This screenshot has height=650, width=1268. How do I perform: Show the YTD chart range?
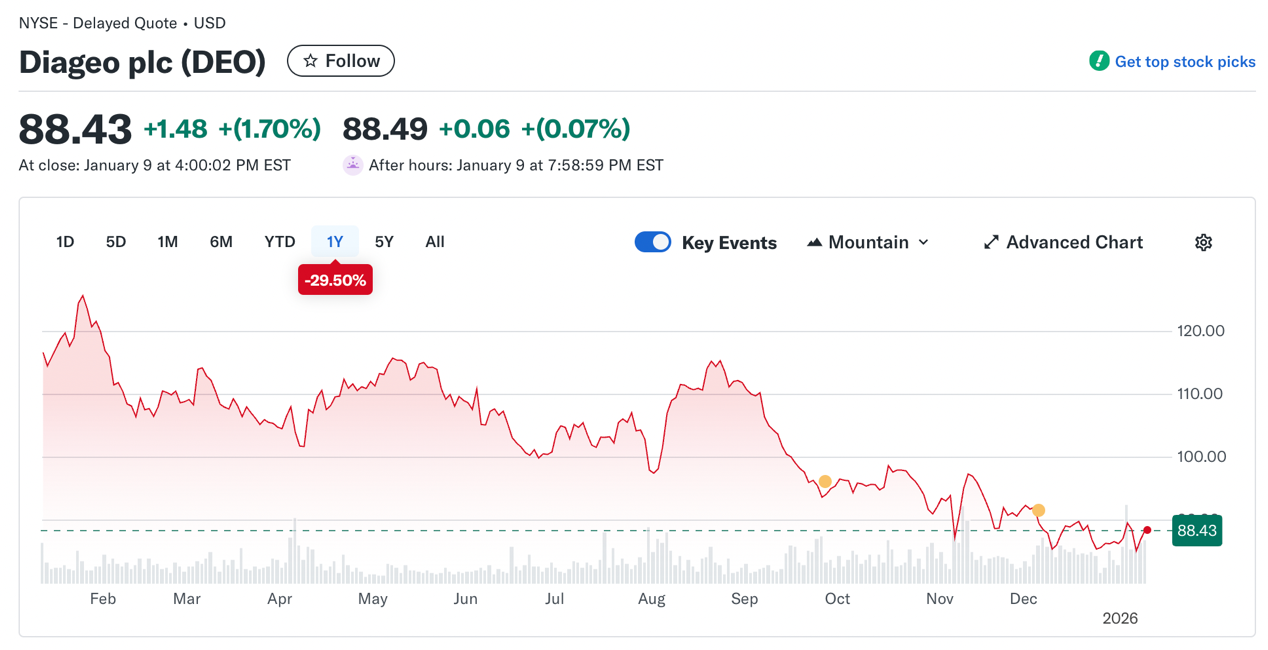click(x=280, y=242)
